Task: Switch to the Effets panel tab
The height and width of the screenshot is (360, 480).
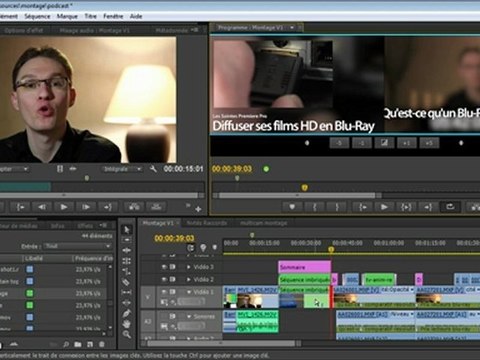Action: [85, 226]
